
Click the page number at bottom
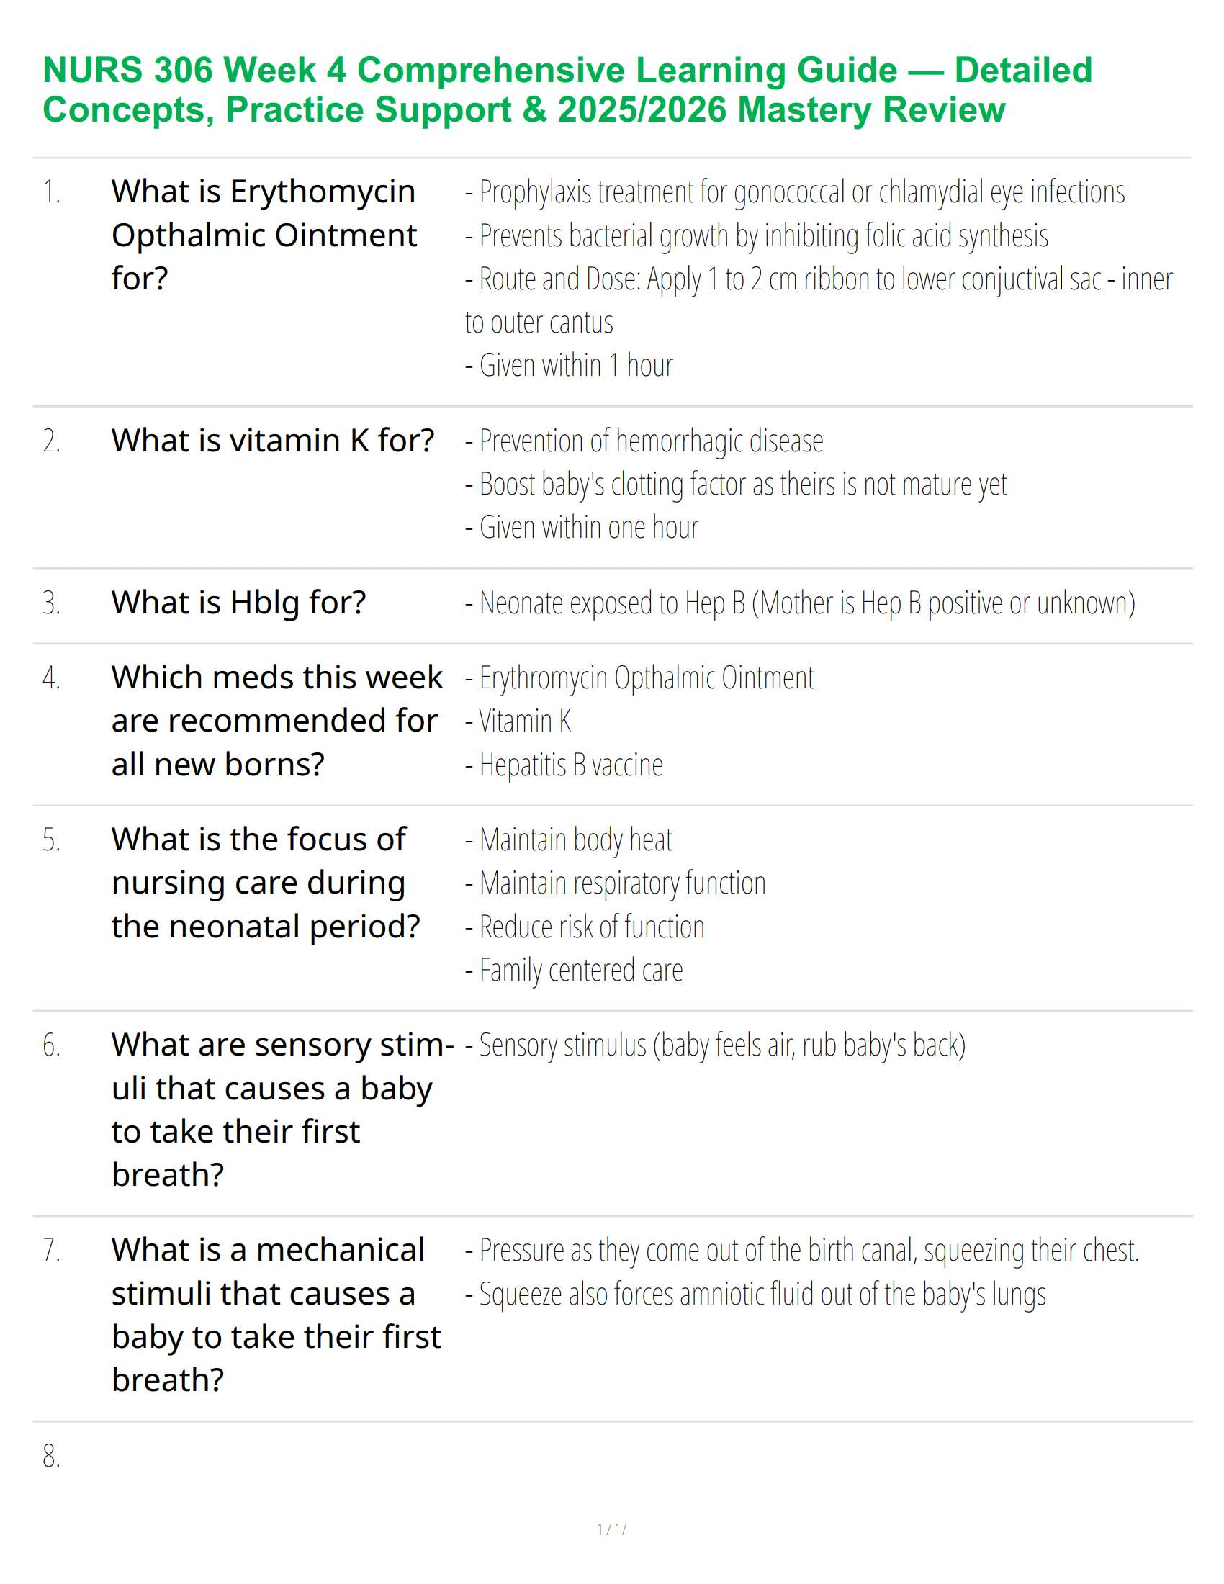(x=611, y=1529)
